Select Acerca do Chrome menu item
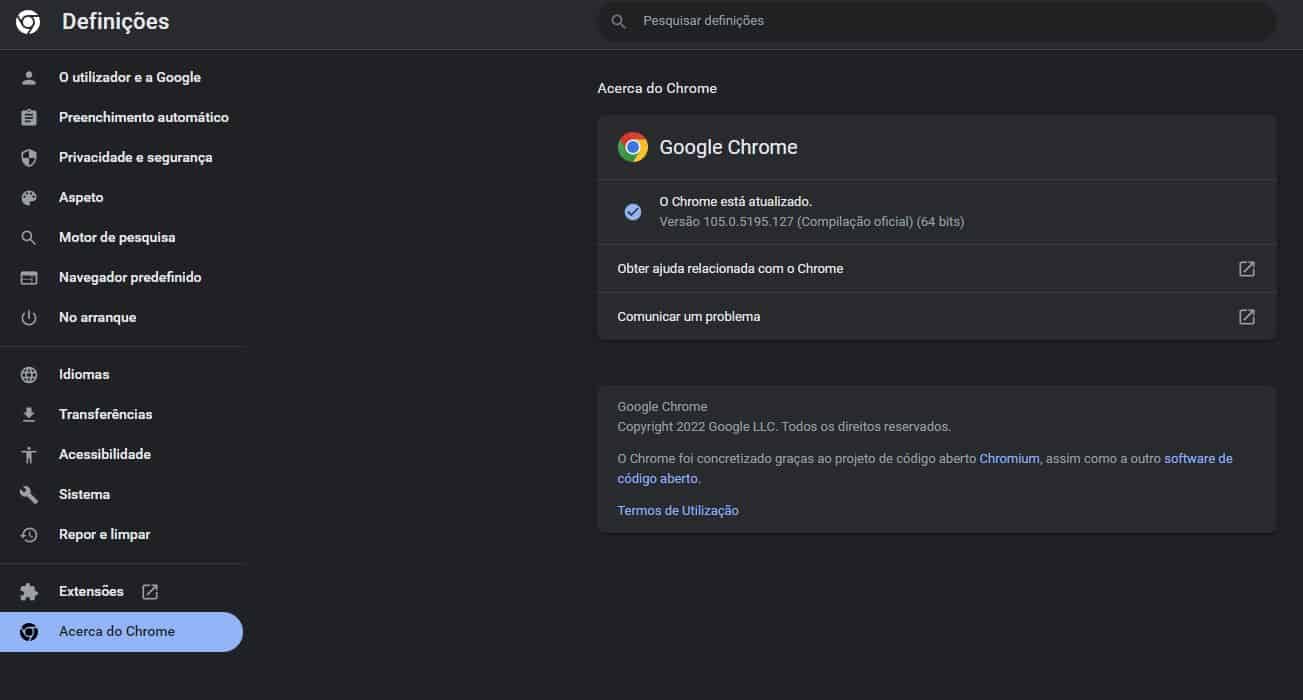1303x700 pixels. click(122, 631)
